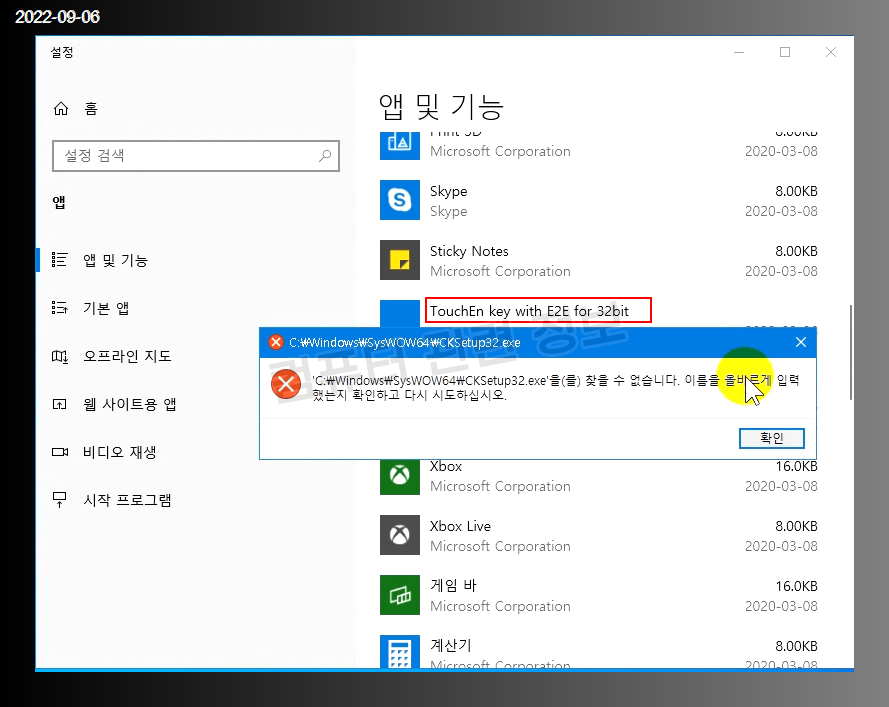Click the large red error icon in message

click(286, 384)
